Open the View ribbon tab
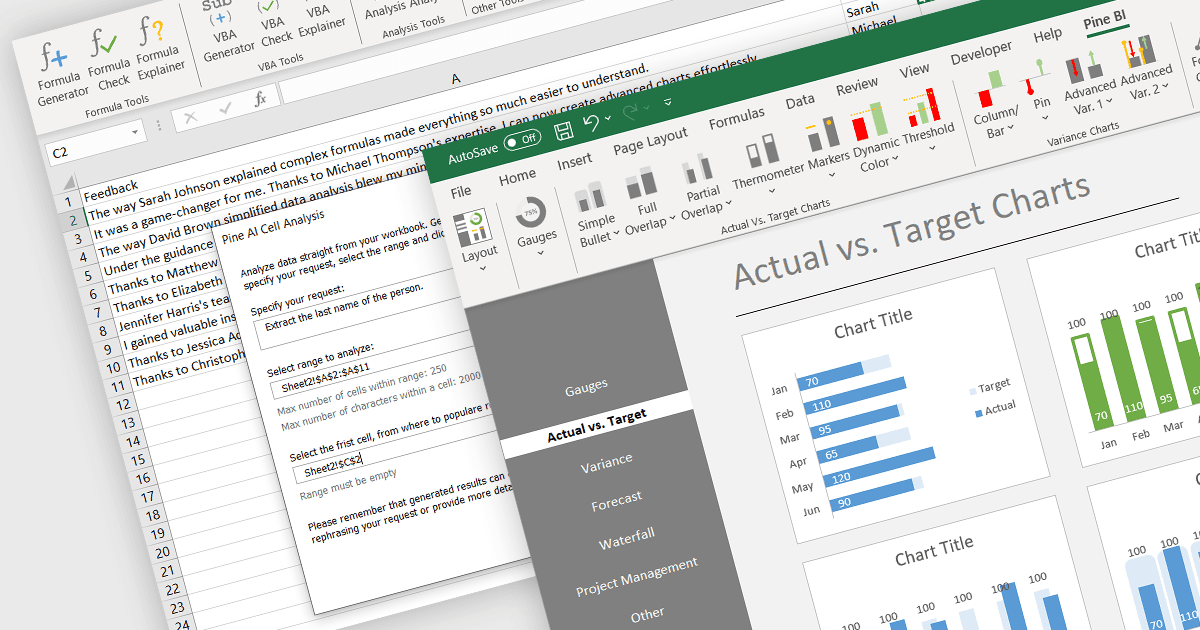Screen dimensions: 1200x630 point(914,71)
